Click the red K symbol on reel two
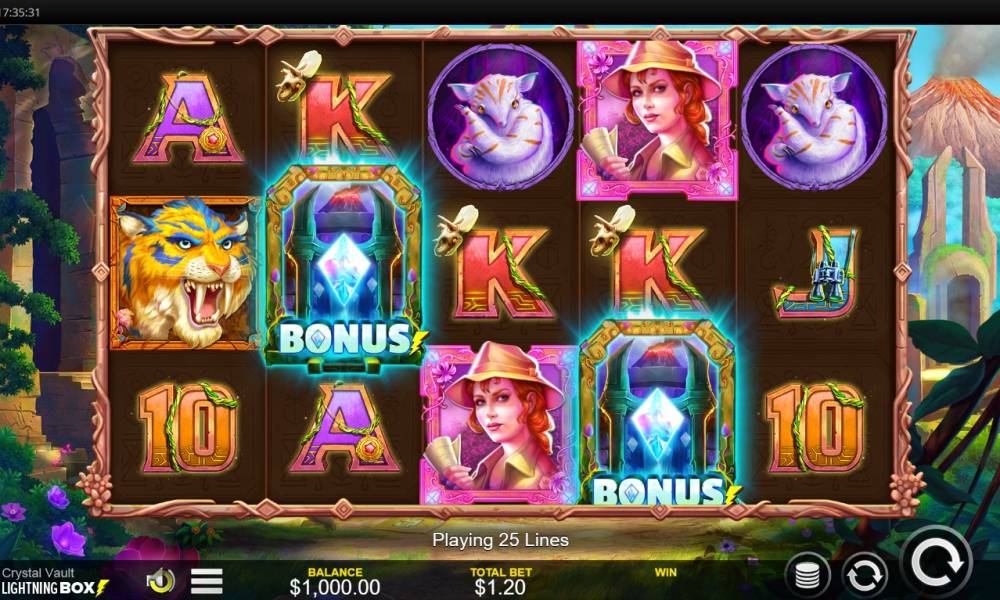 pyautogui.click(x=345, y=115)
